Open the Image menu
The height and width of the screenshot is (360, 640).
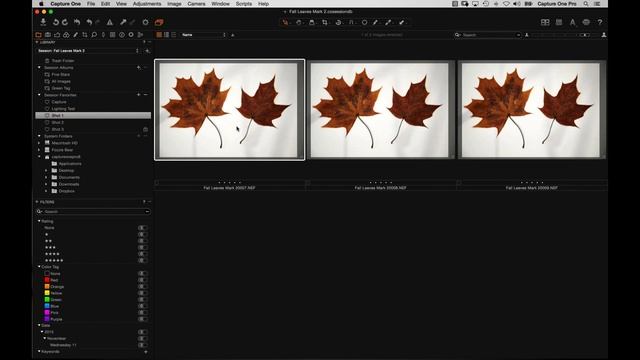(174, 4)
